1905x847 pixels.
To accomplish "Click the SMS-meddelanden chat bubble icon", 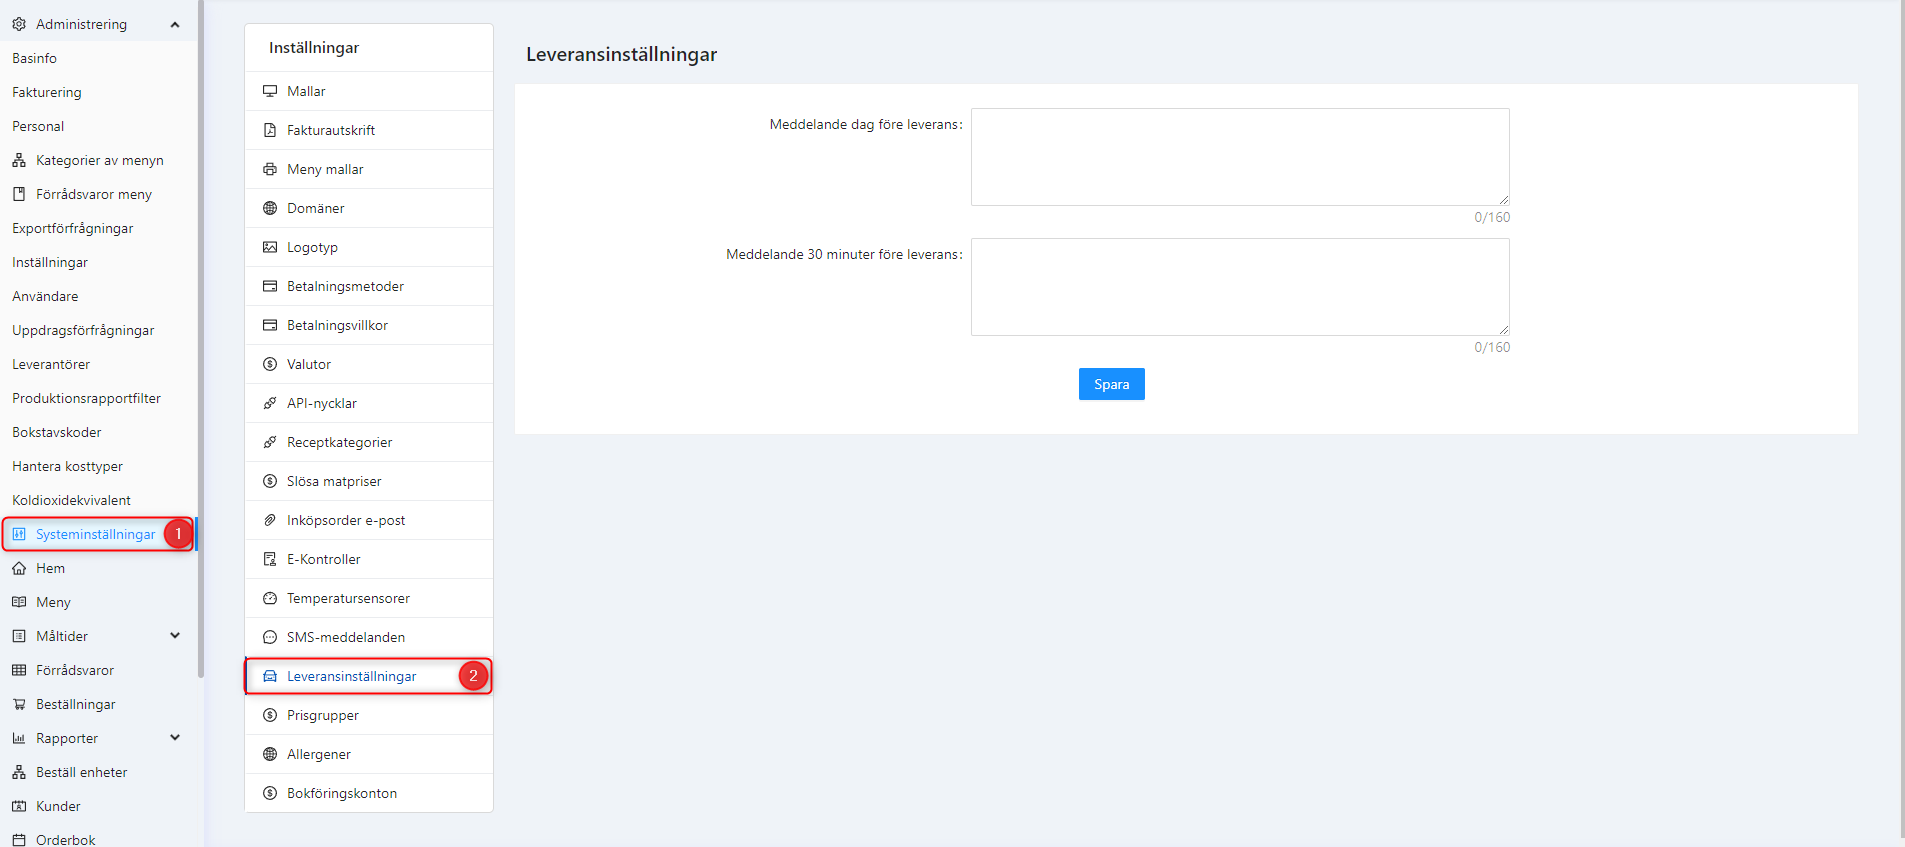I will click(270, 637).
